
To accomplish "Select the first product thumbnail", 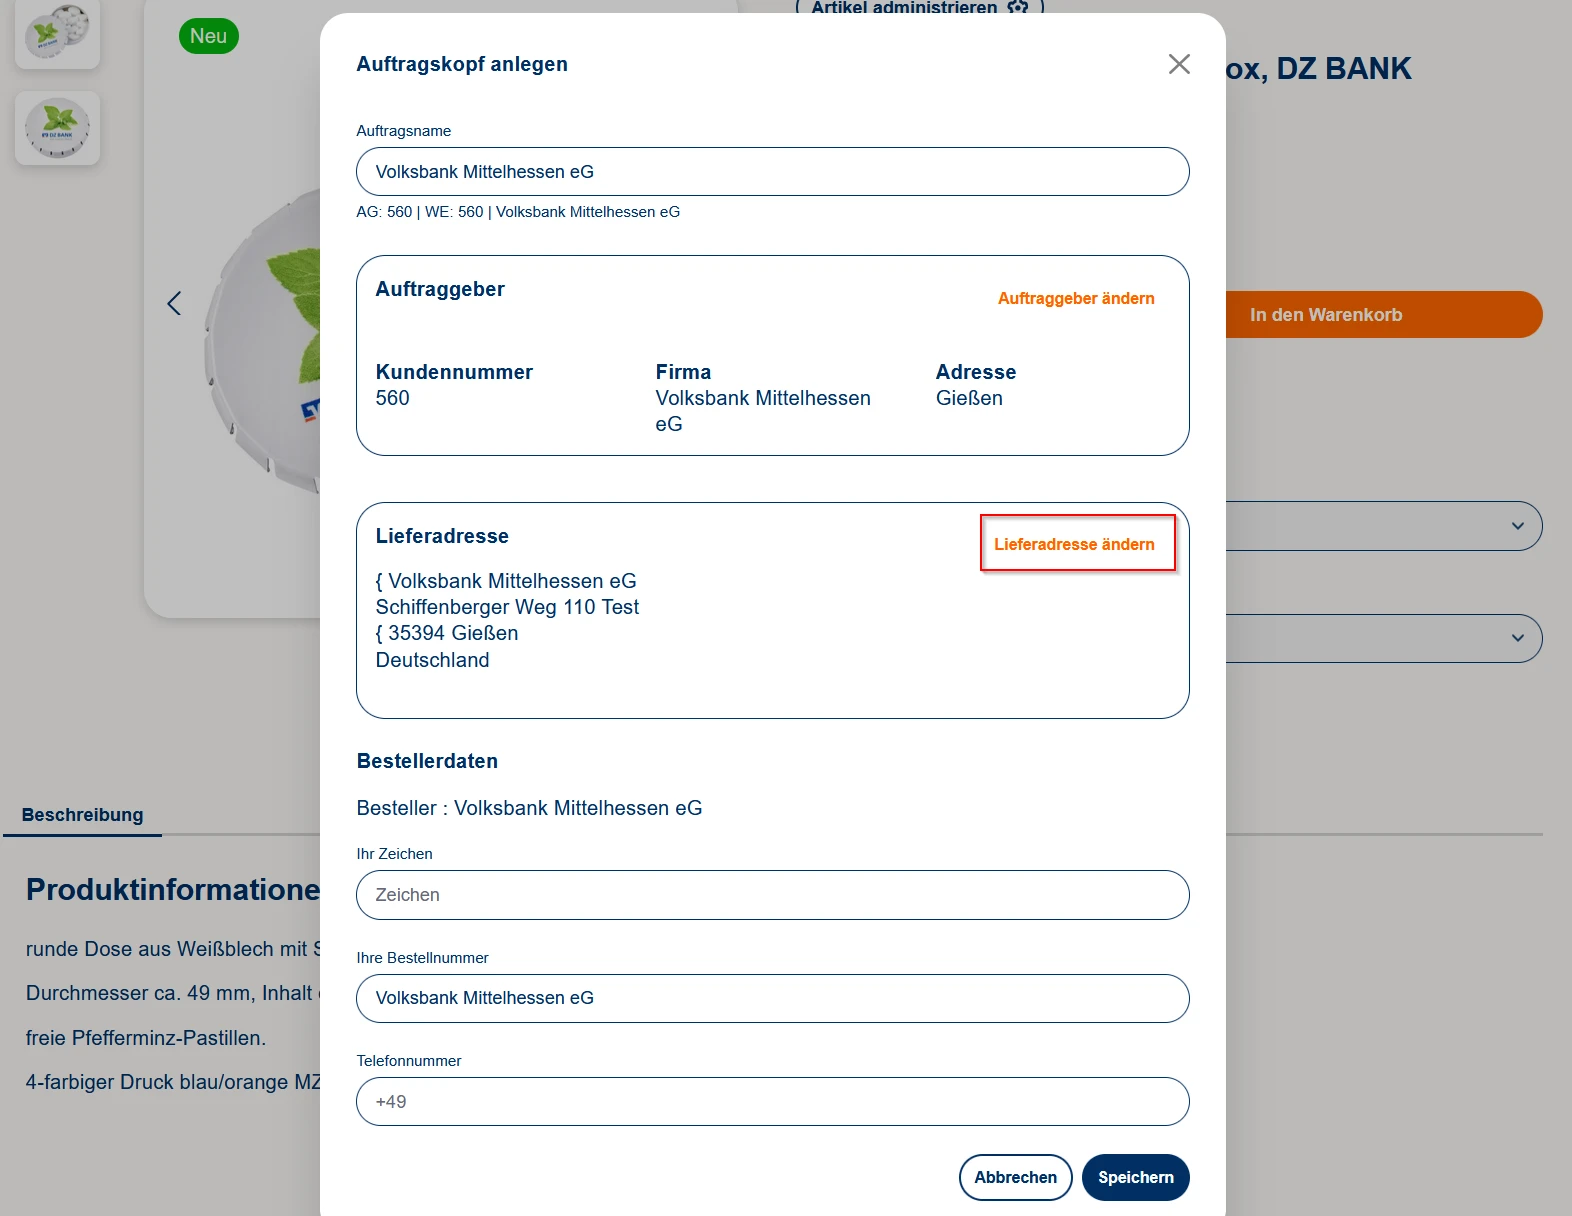I will pos(57,34).
